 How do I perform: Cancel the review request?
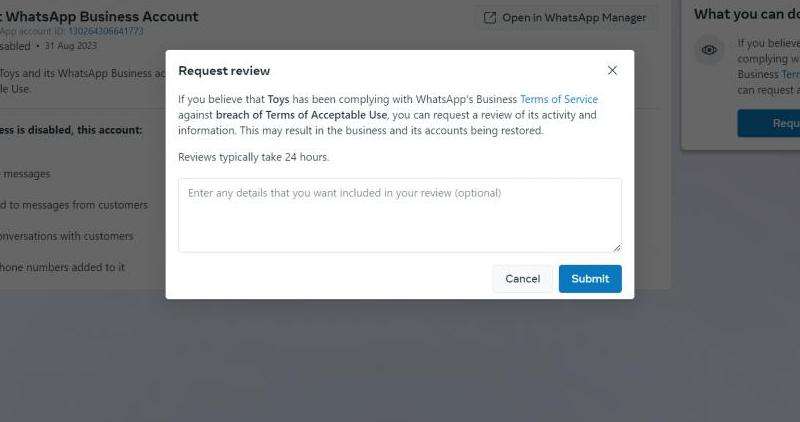click(522, 279)
